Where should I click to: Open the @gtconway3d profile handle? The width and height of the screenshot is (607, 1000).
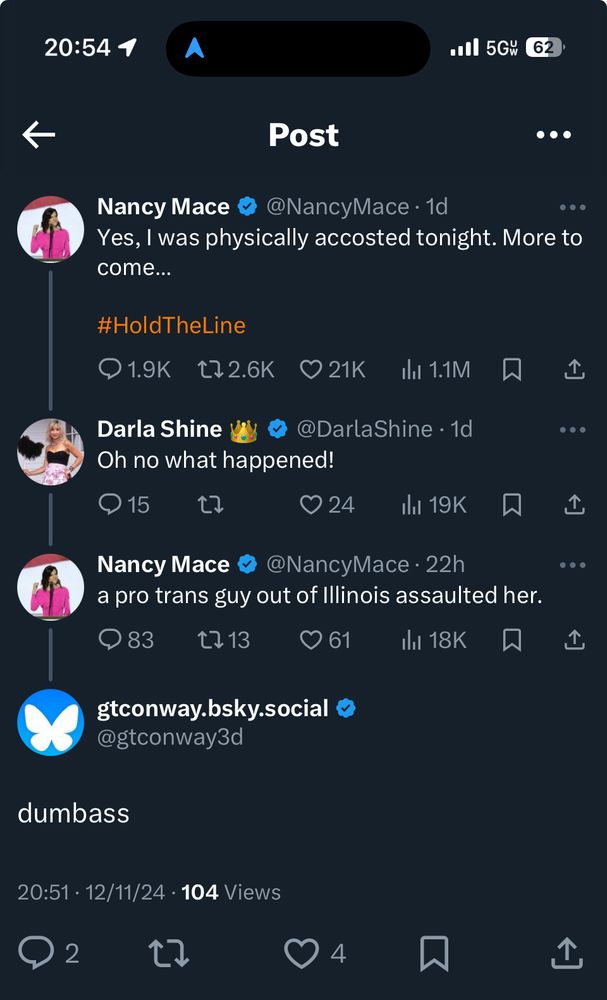coord(170,738)
